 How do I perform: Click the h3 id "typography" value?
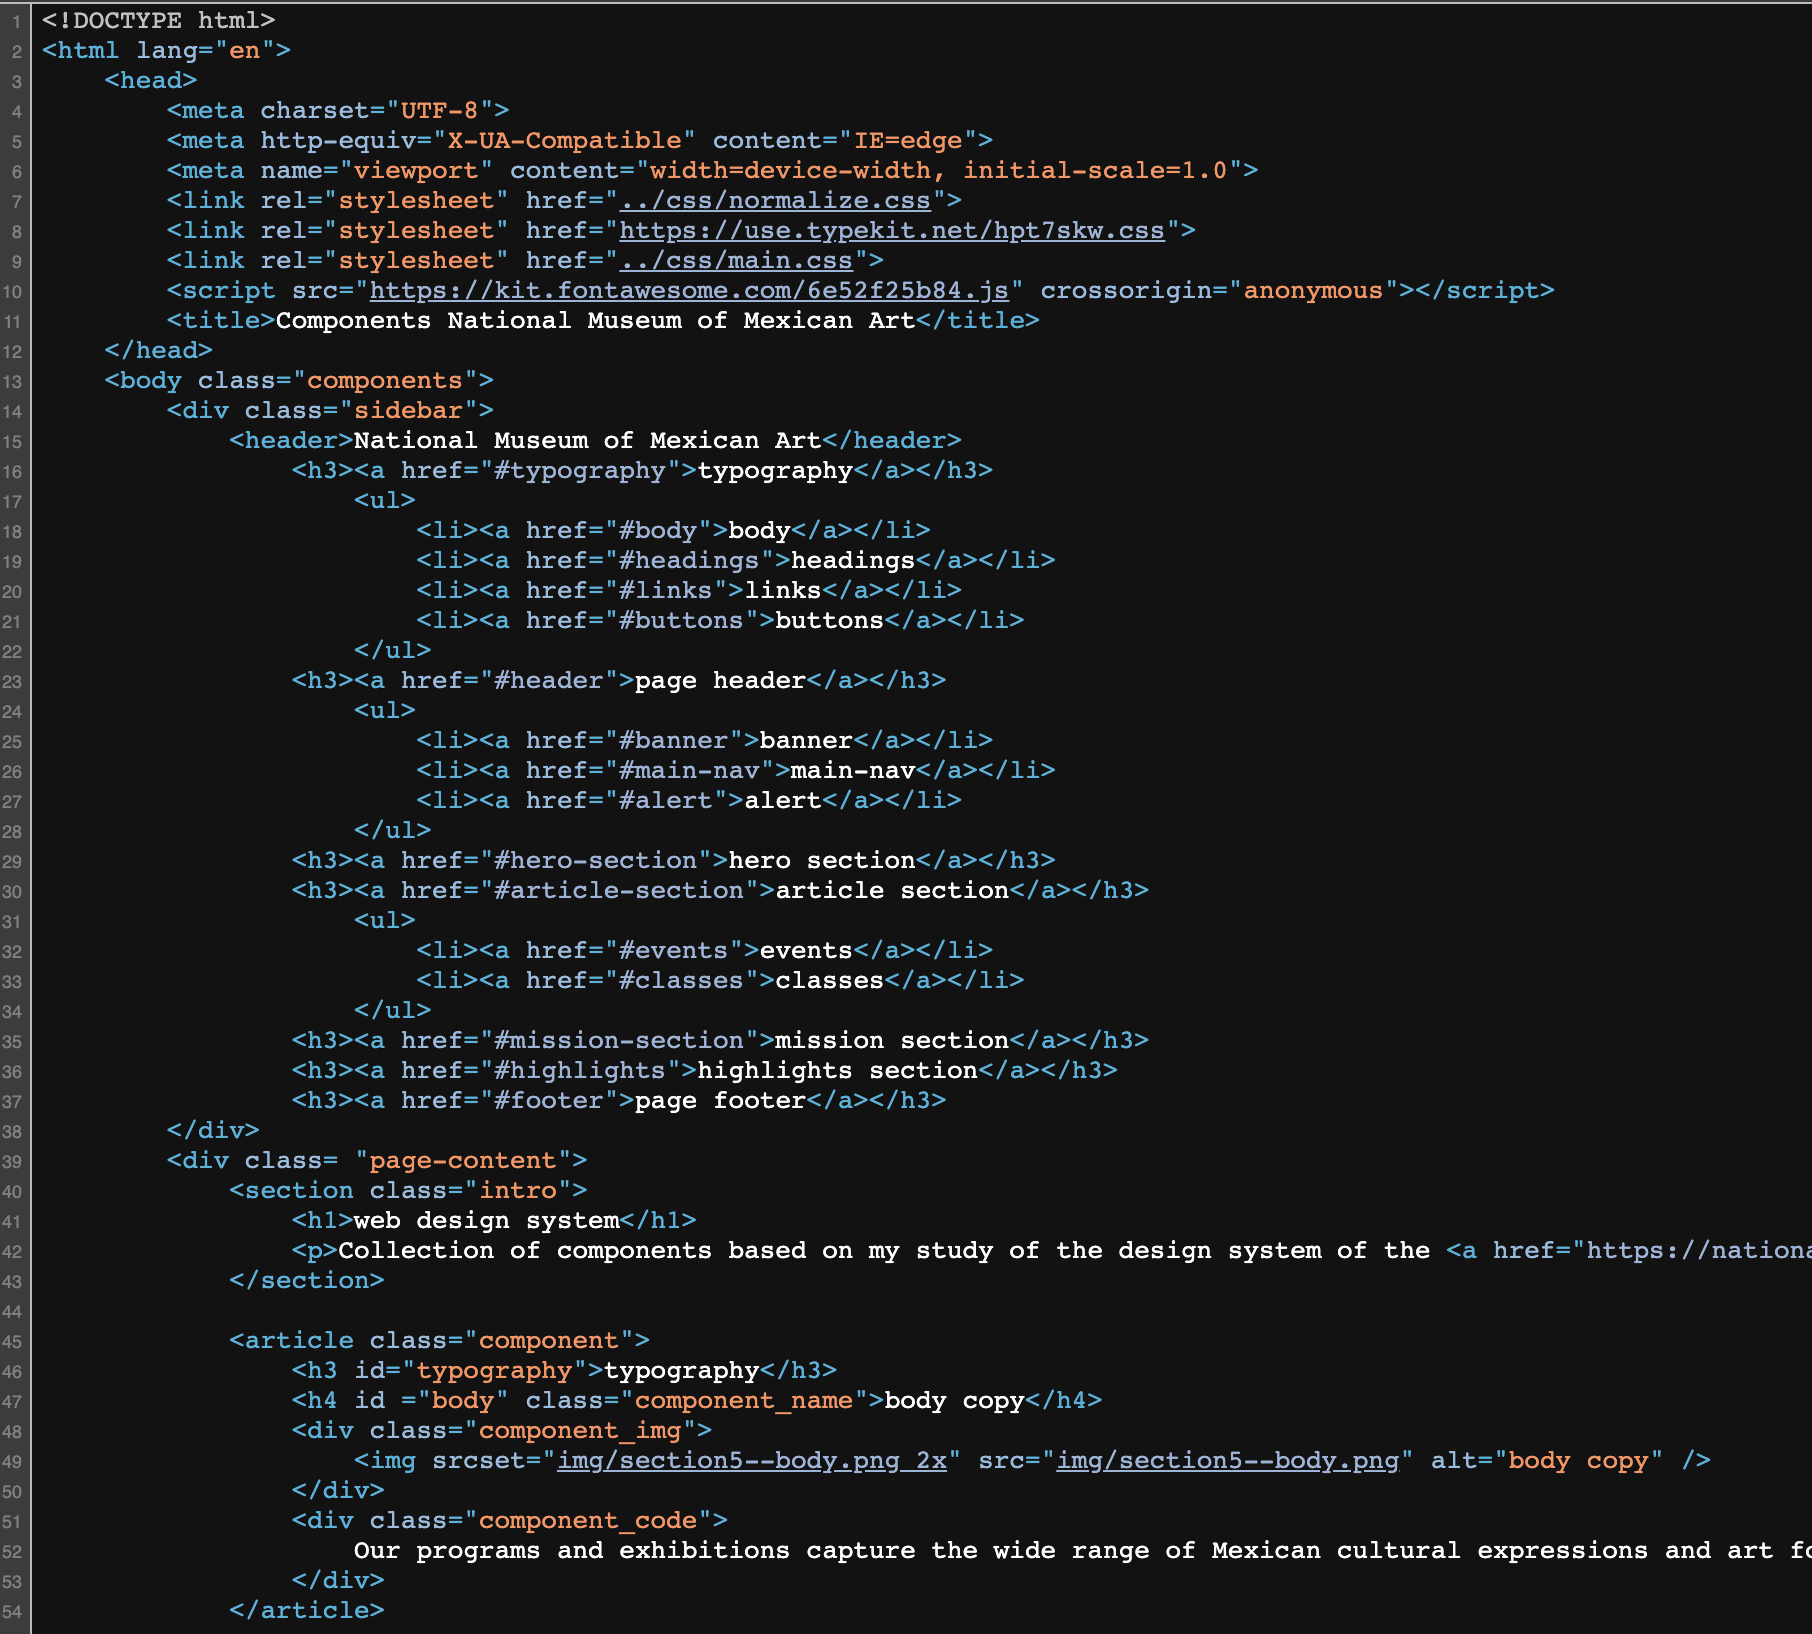click(x=494, y=1370)
